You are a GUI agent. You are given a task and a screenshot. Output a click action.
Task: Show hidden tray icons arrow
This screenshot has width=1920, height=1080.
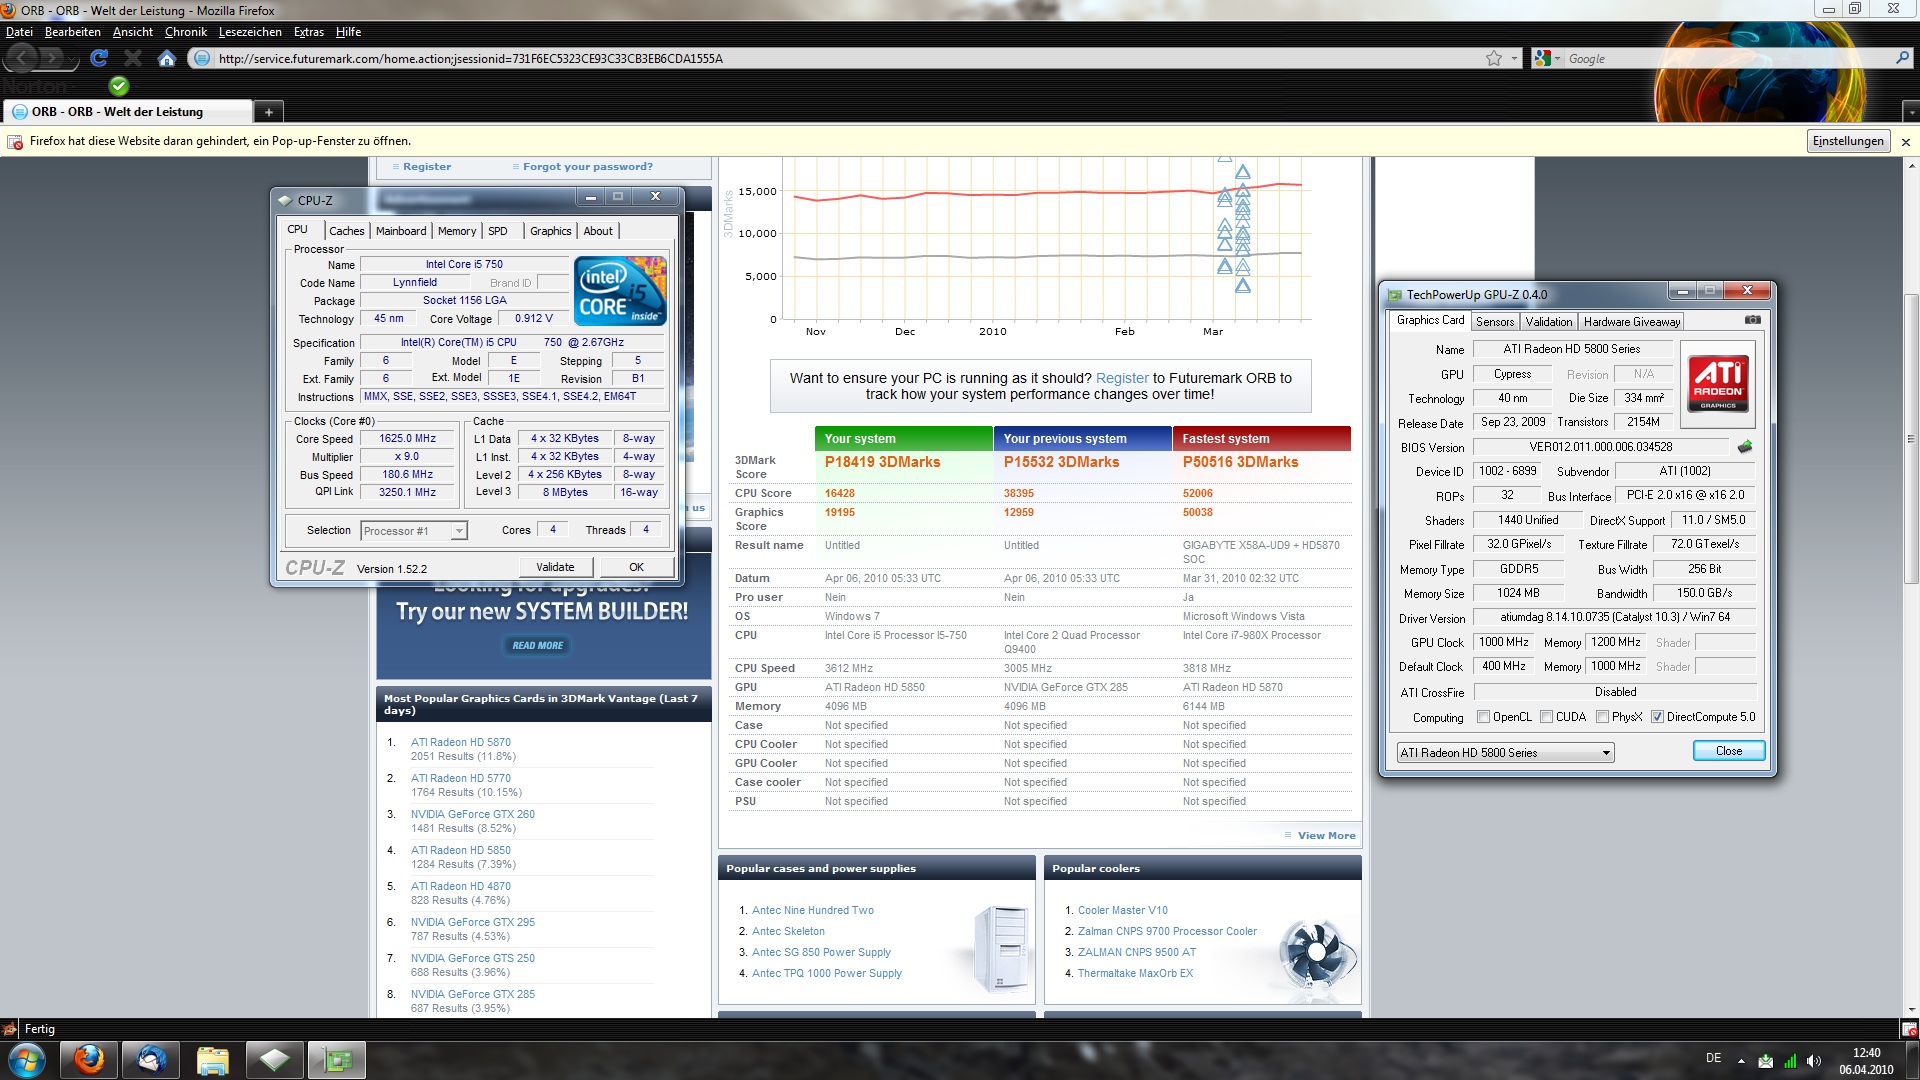tap(1741, 1060)
